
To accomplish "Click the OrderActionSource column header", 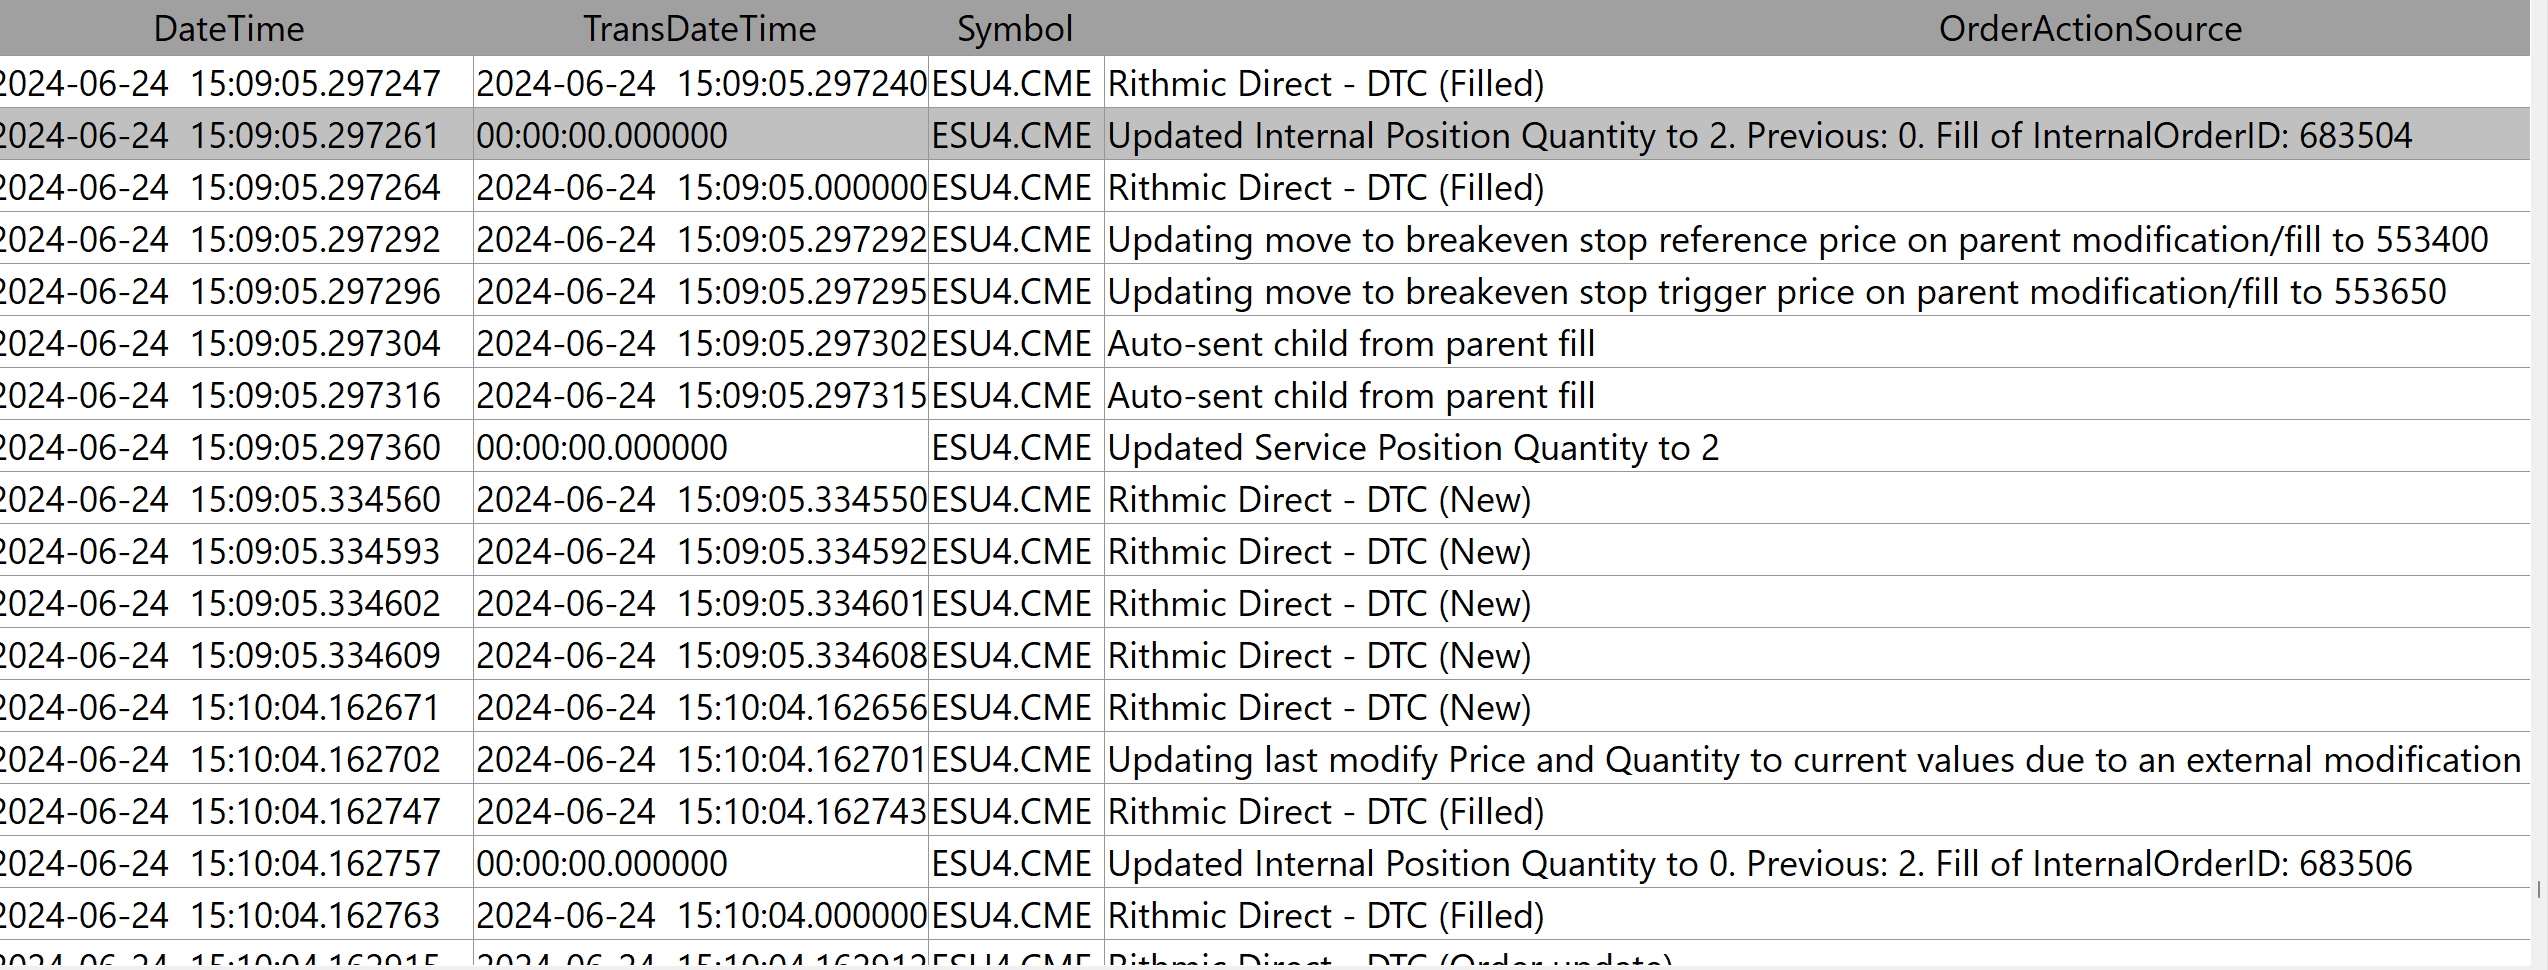I will 2090,29.
